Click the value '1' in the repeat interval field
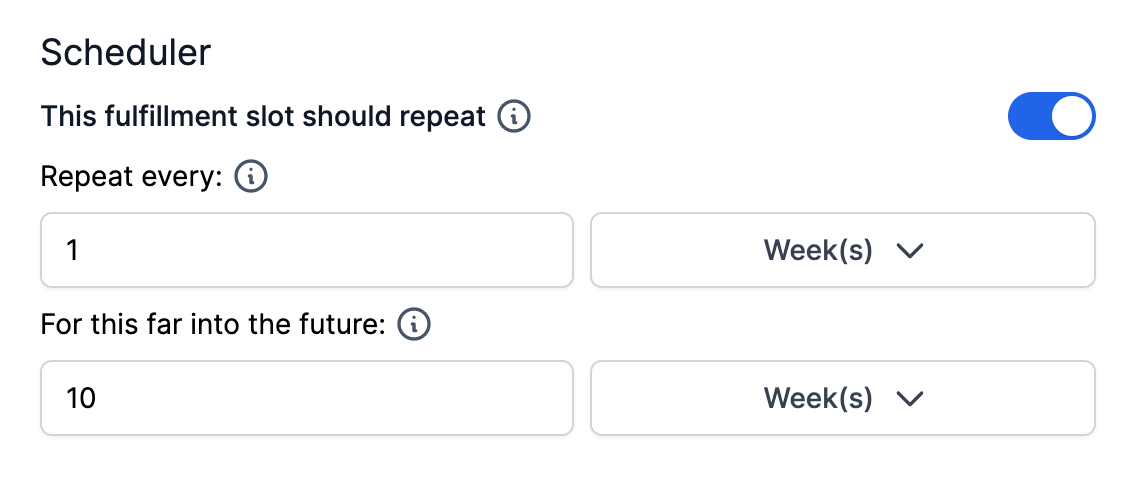The height and width of the screenshot is (492, 1144). pyautogui.click(x=72, y=250)
